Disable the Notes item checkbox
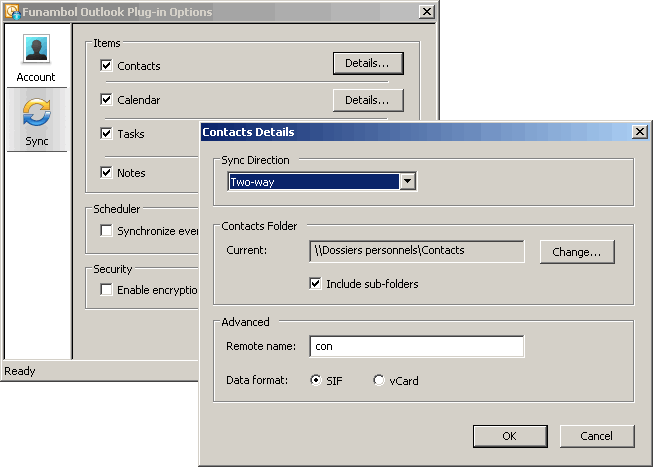Screen dimensions: 653x467 107,172
